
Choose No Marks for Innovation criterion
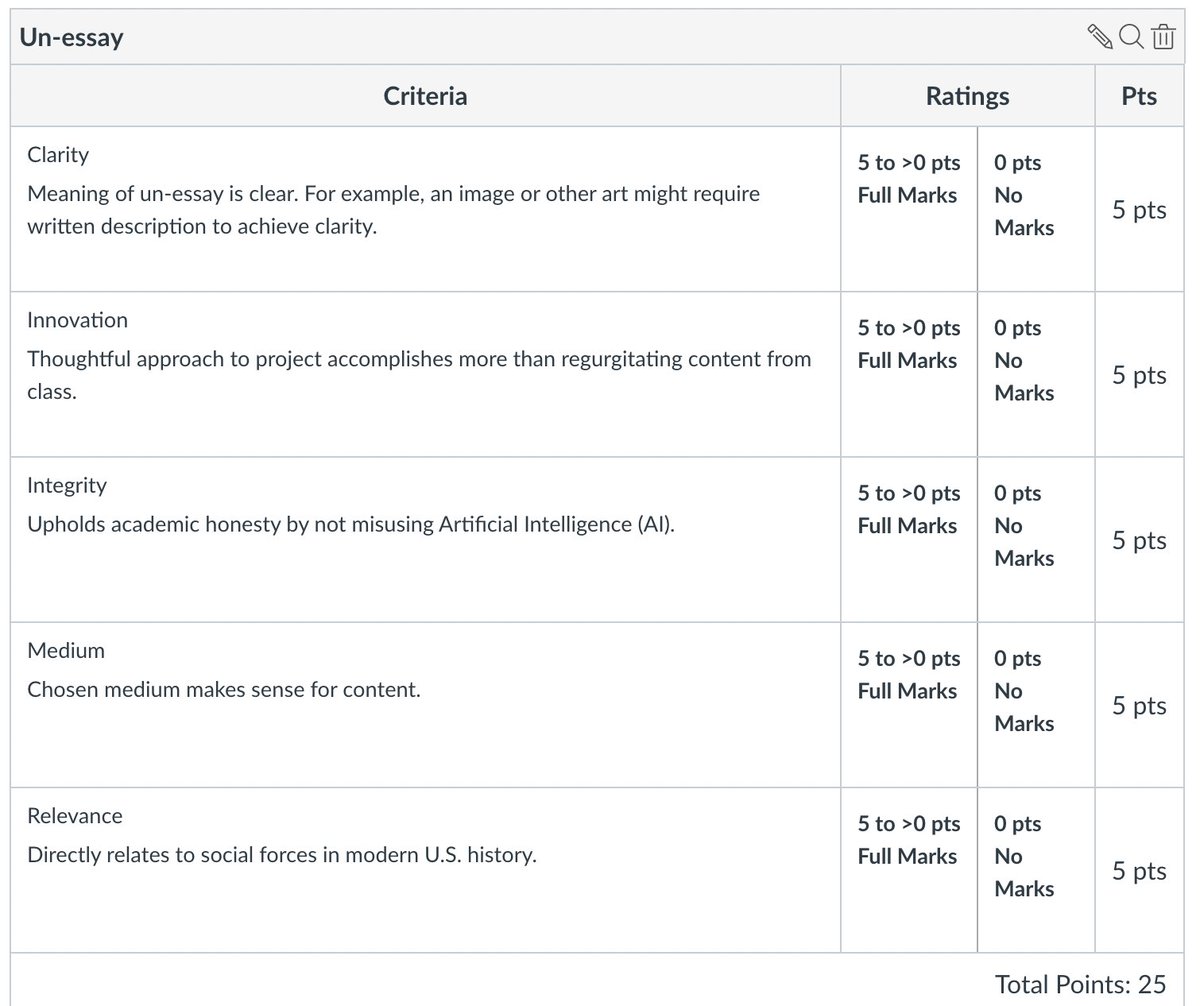click(x=1024, y=360)
